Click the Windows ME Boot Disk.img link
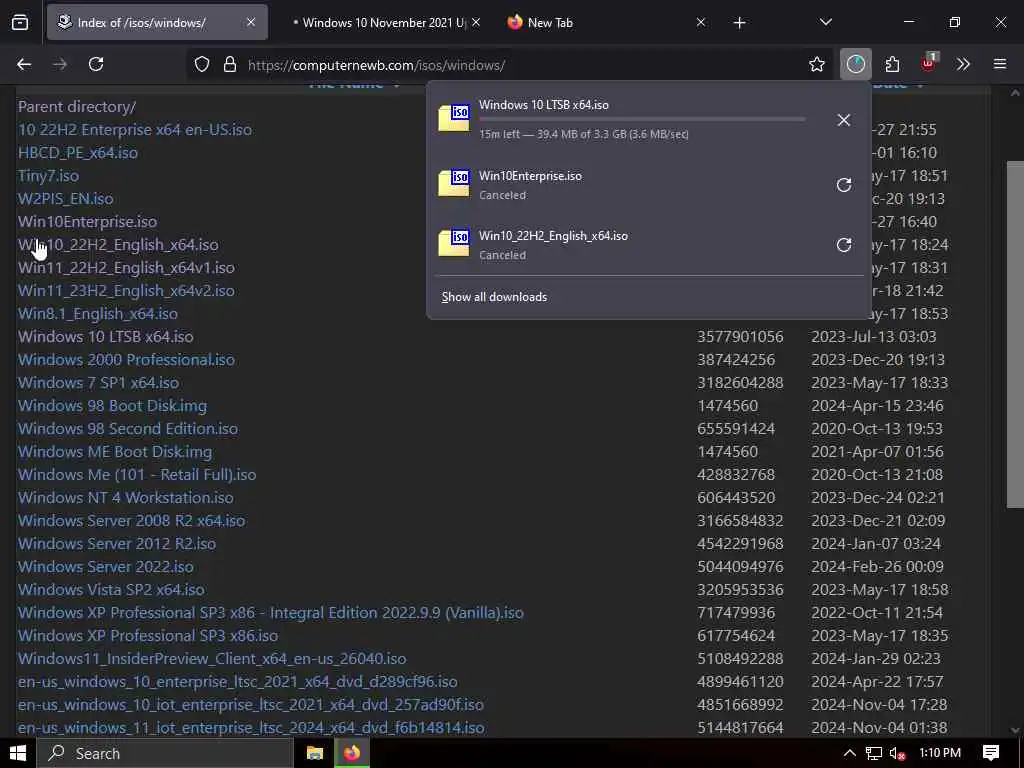Image resolution: width=1024 pixels, height=768 pixels. coord(115,451)
